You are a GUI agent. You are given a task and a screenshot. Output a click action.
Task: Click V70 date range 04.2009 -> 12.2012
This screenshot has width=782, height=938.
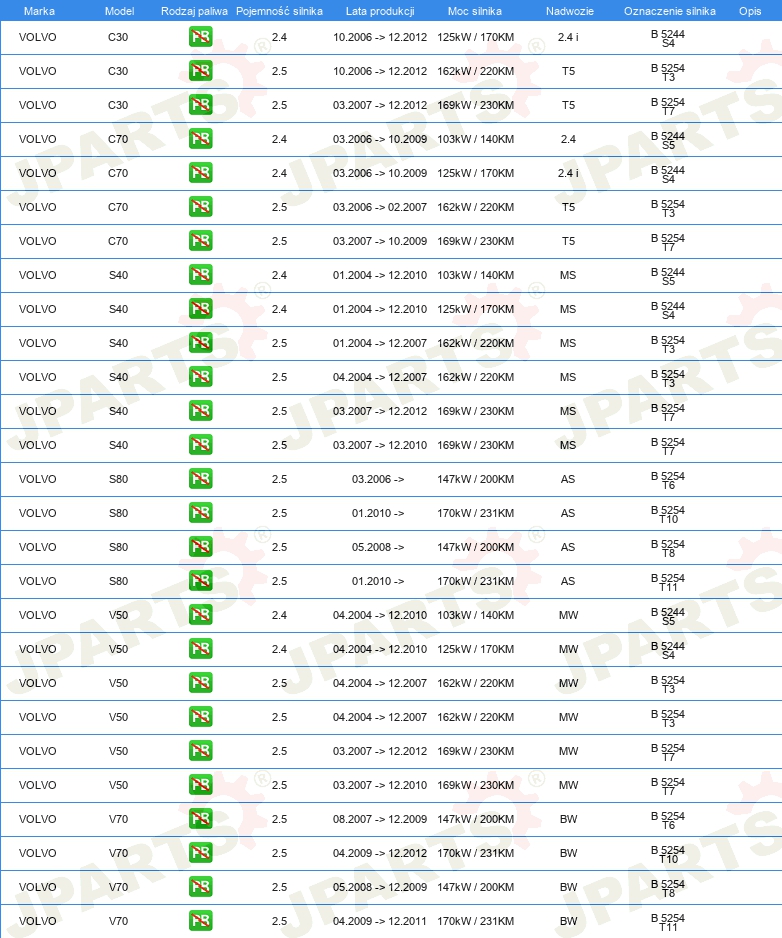[x=380, y=853]
